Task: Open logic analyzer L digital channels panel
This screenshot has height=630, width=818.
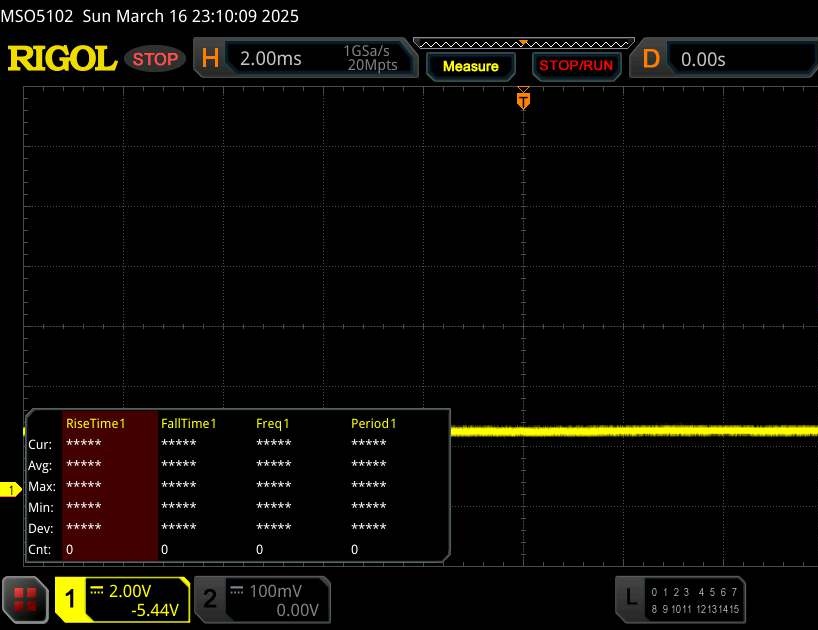Action: [x=680, y=600]
